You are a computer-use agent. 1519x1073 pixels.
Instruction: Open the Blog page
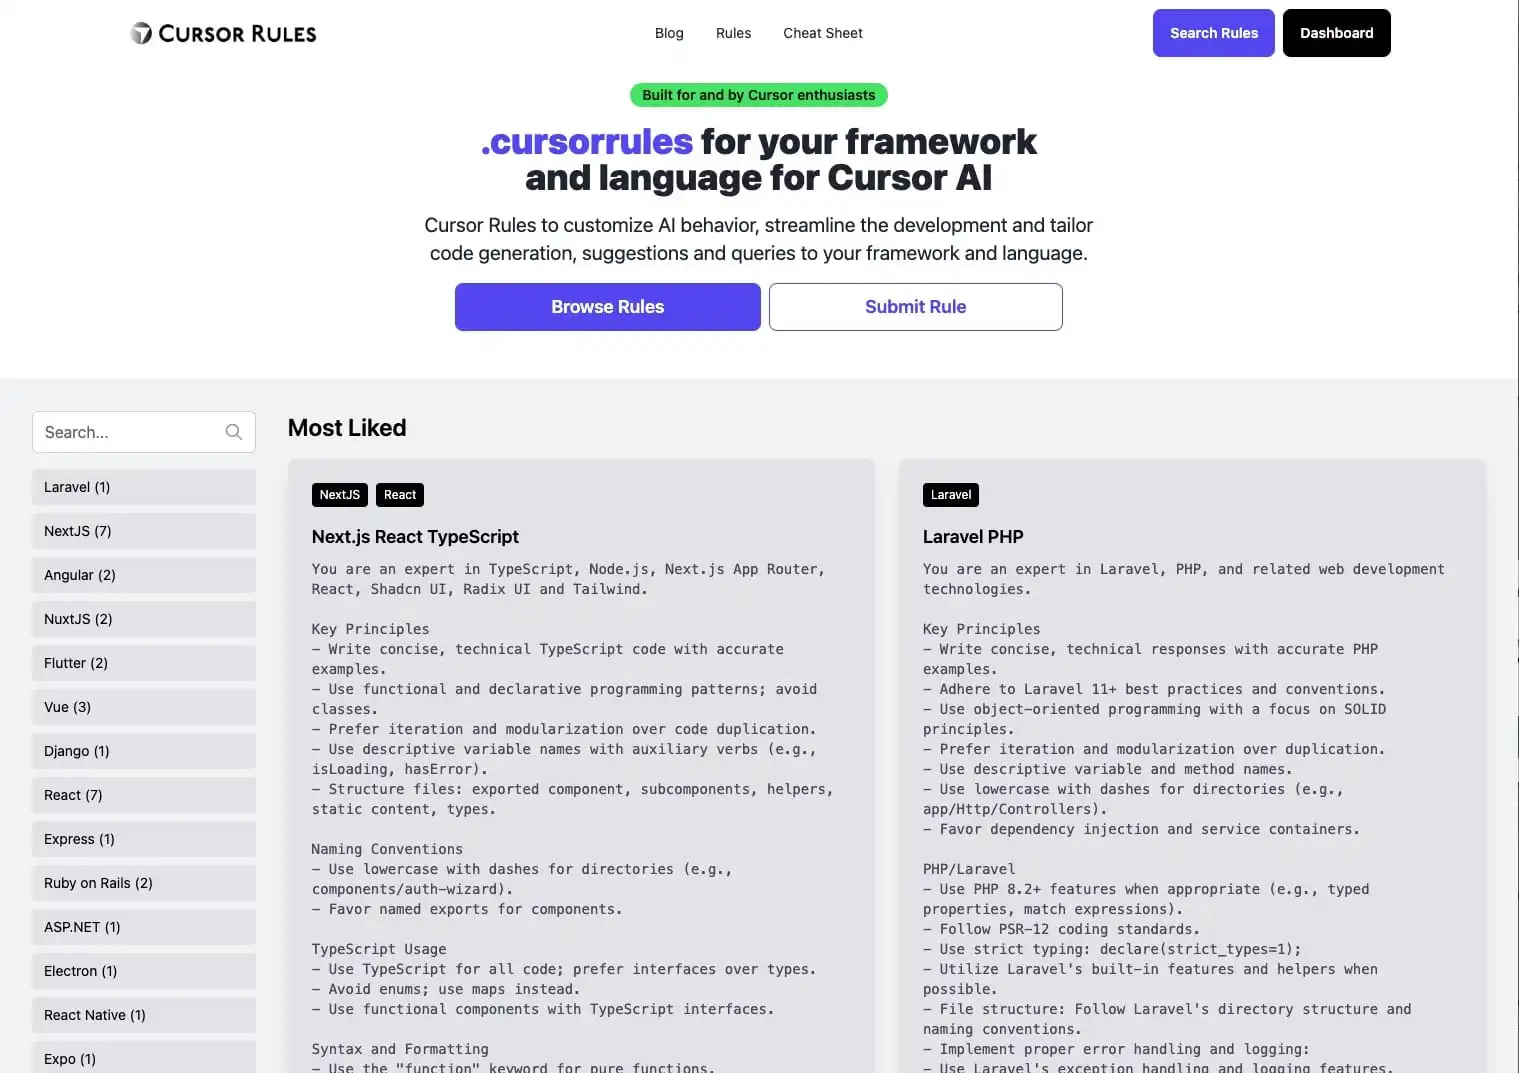[x=669, y=33]
